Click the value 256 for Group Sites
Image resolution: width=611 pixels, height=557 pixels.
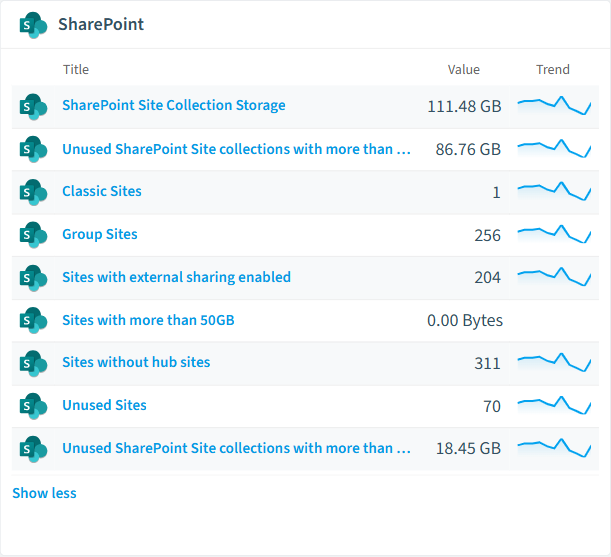click(487, 235)
